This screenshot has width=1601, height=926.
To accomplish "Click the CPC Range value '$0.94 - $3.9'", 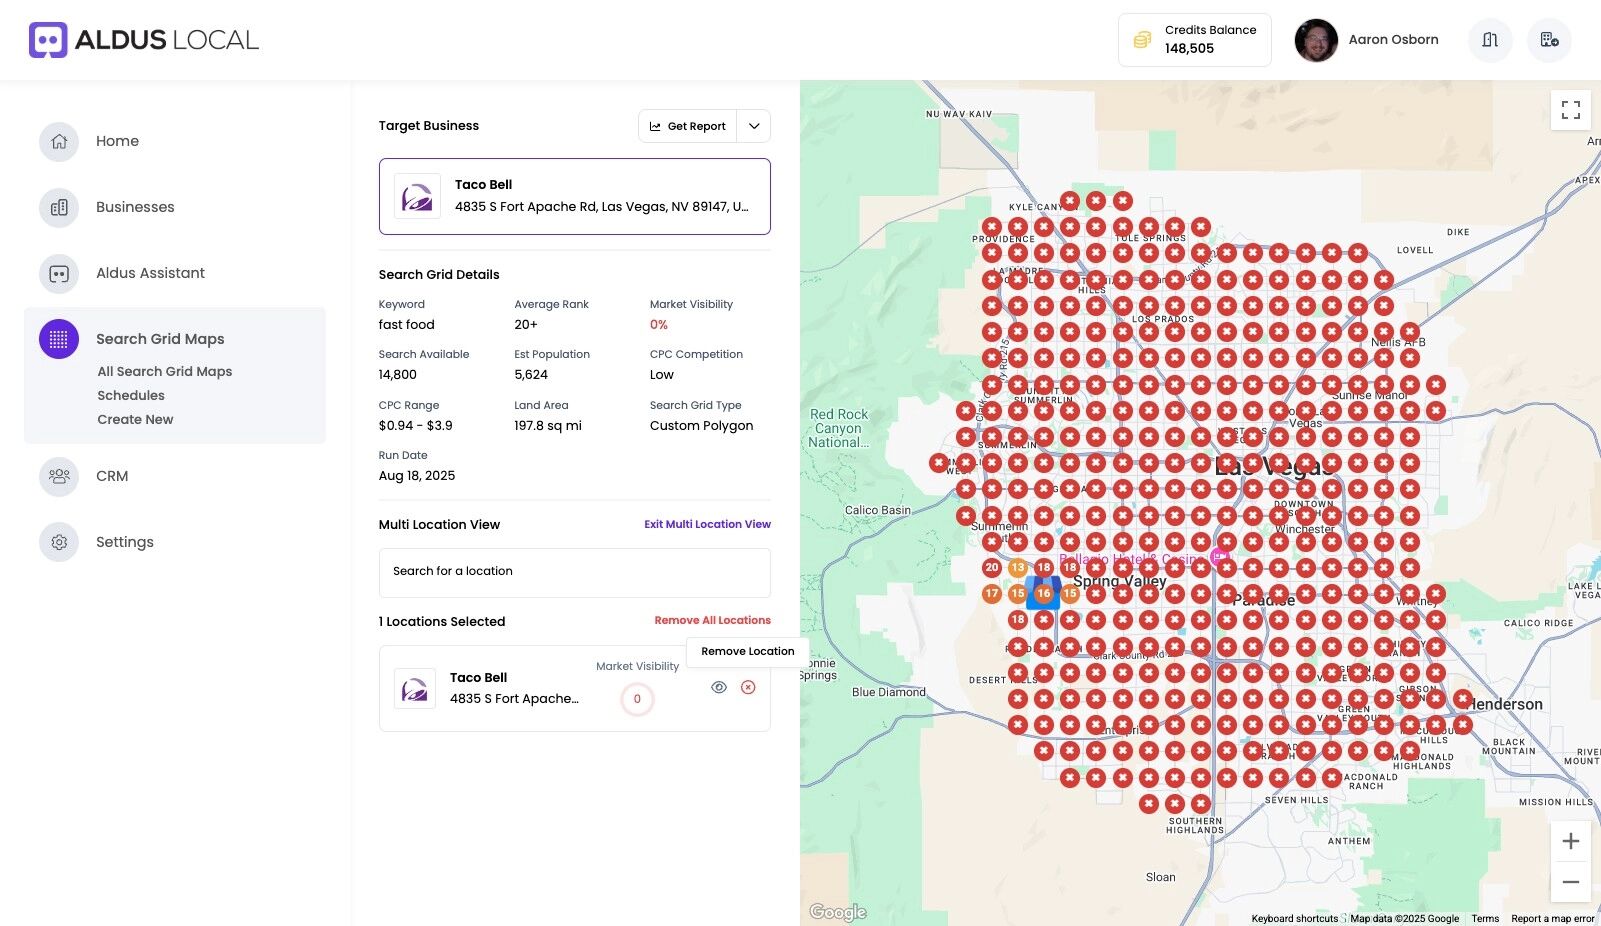I will point(416,426).
